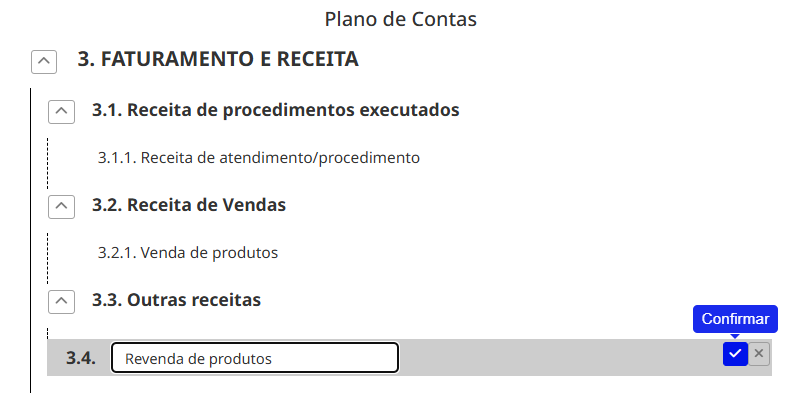The image size is (812, 399).
Task: Click the 3.4. account number label
Action: tap(81, 358)
